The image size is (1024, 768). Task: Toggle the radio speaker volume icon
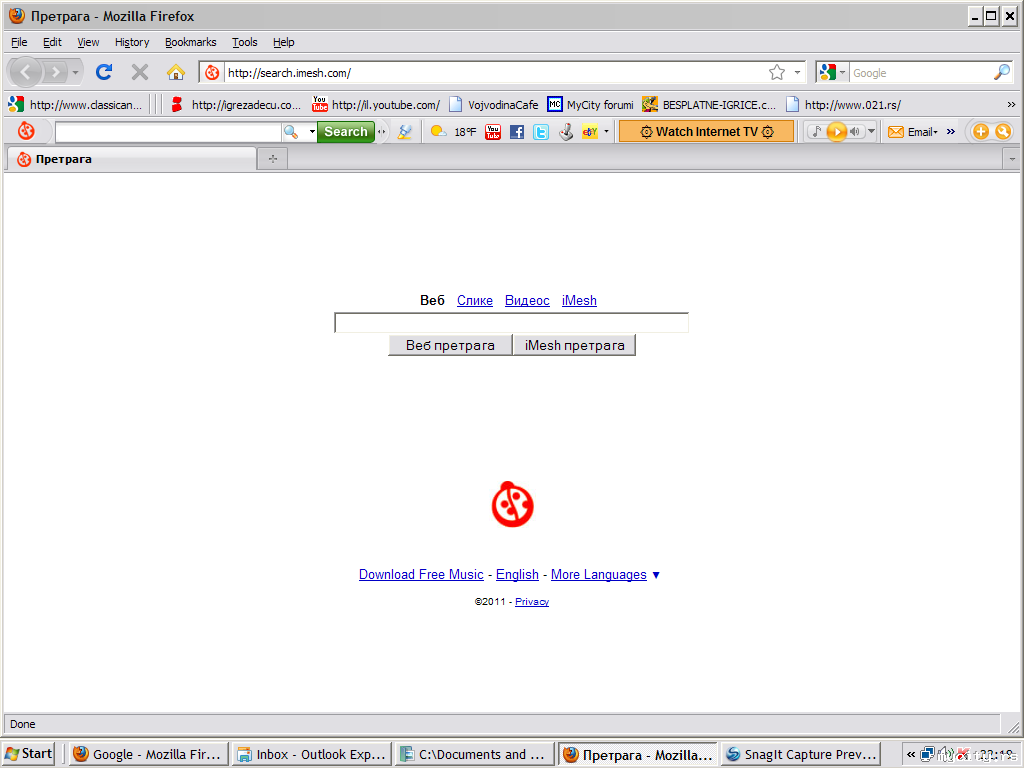point(855,132)
